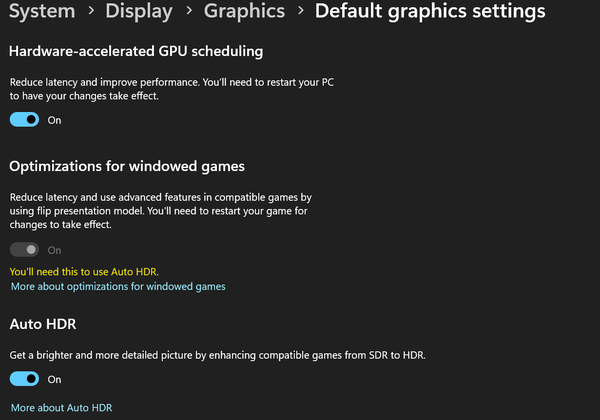Image resolution: width=600 pixels, height=420 pixels.
Task: Select the Hardware-accelerated GPU scheduling heading
Action: (136, 51)
